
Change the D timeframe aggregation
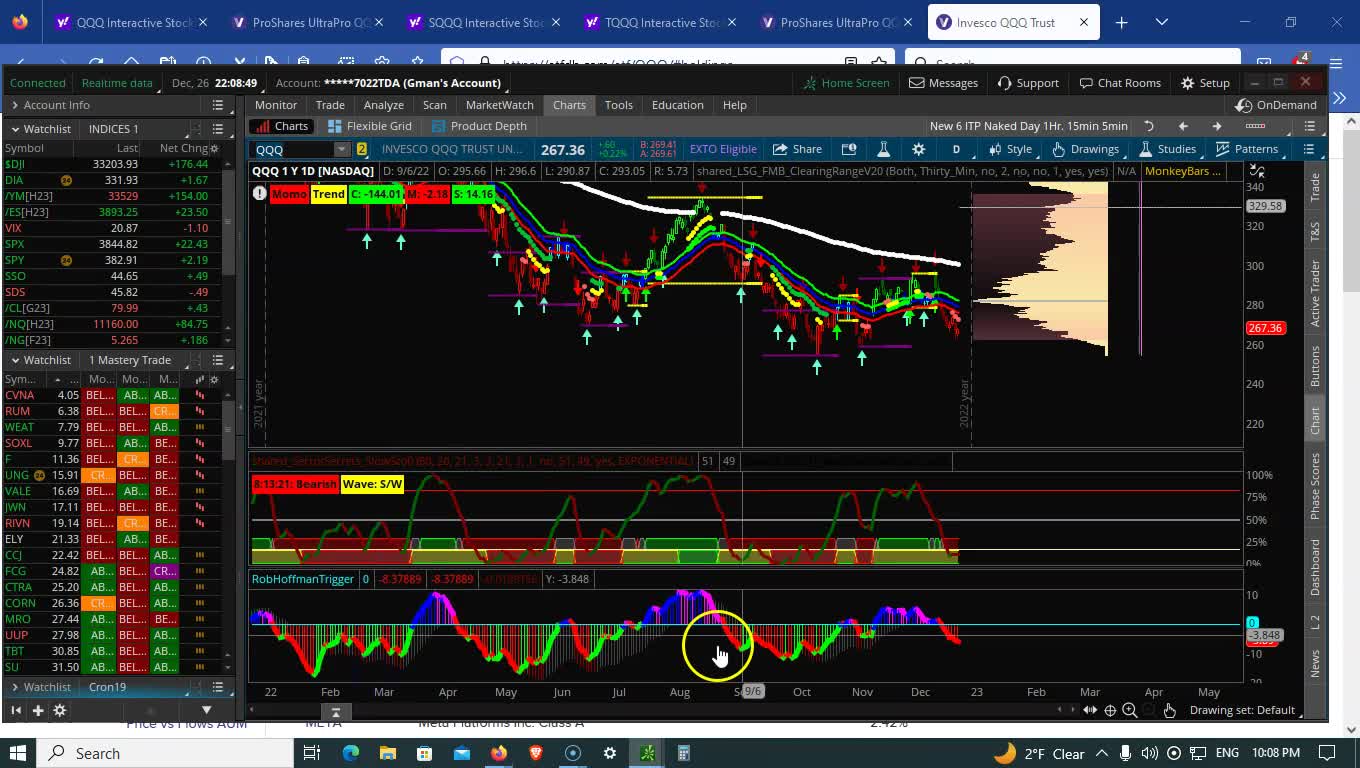click(956, 149)
